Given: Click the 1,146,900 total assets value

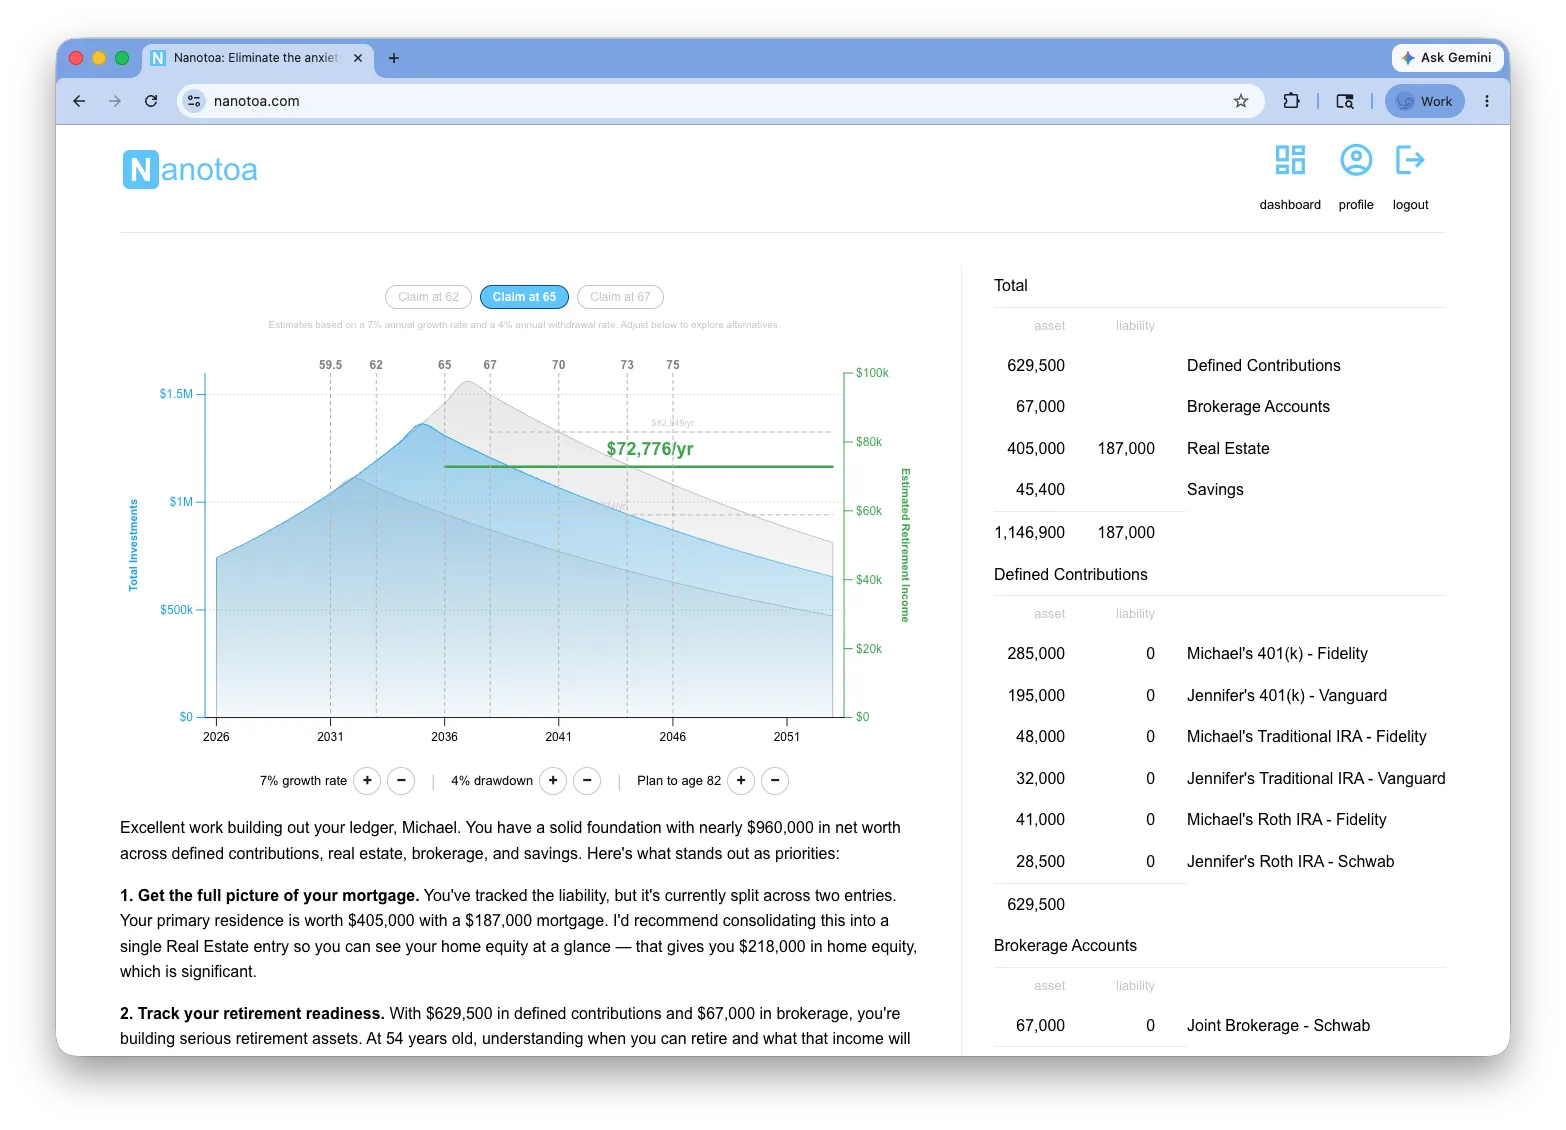Looking at the screenshot, I should pyautogui.click(x=1029, y=533).
